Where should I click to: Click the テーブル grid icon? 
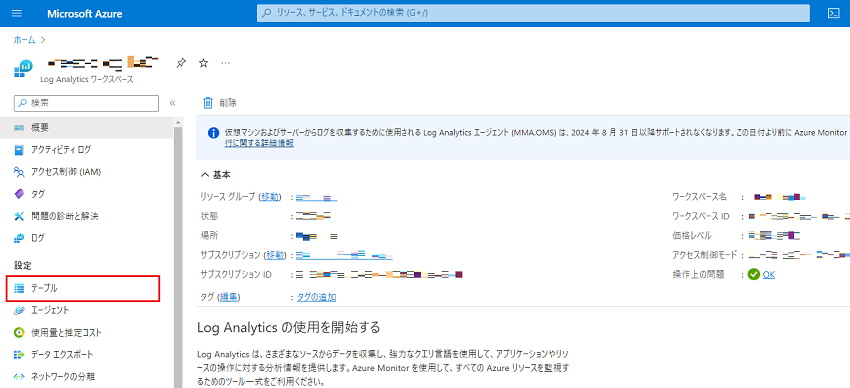(19, 288)
